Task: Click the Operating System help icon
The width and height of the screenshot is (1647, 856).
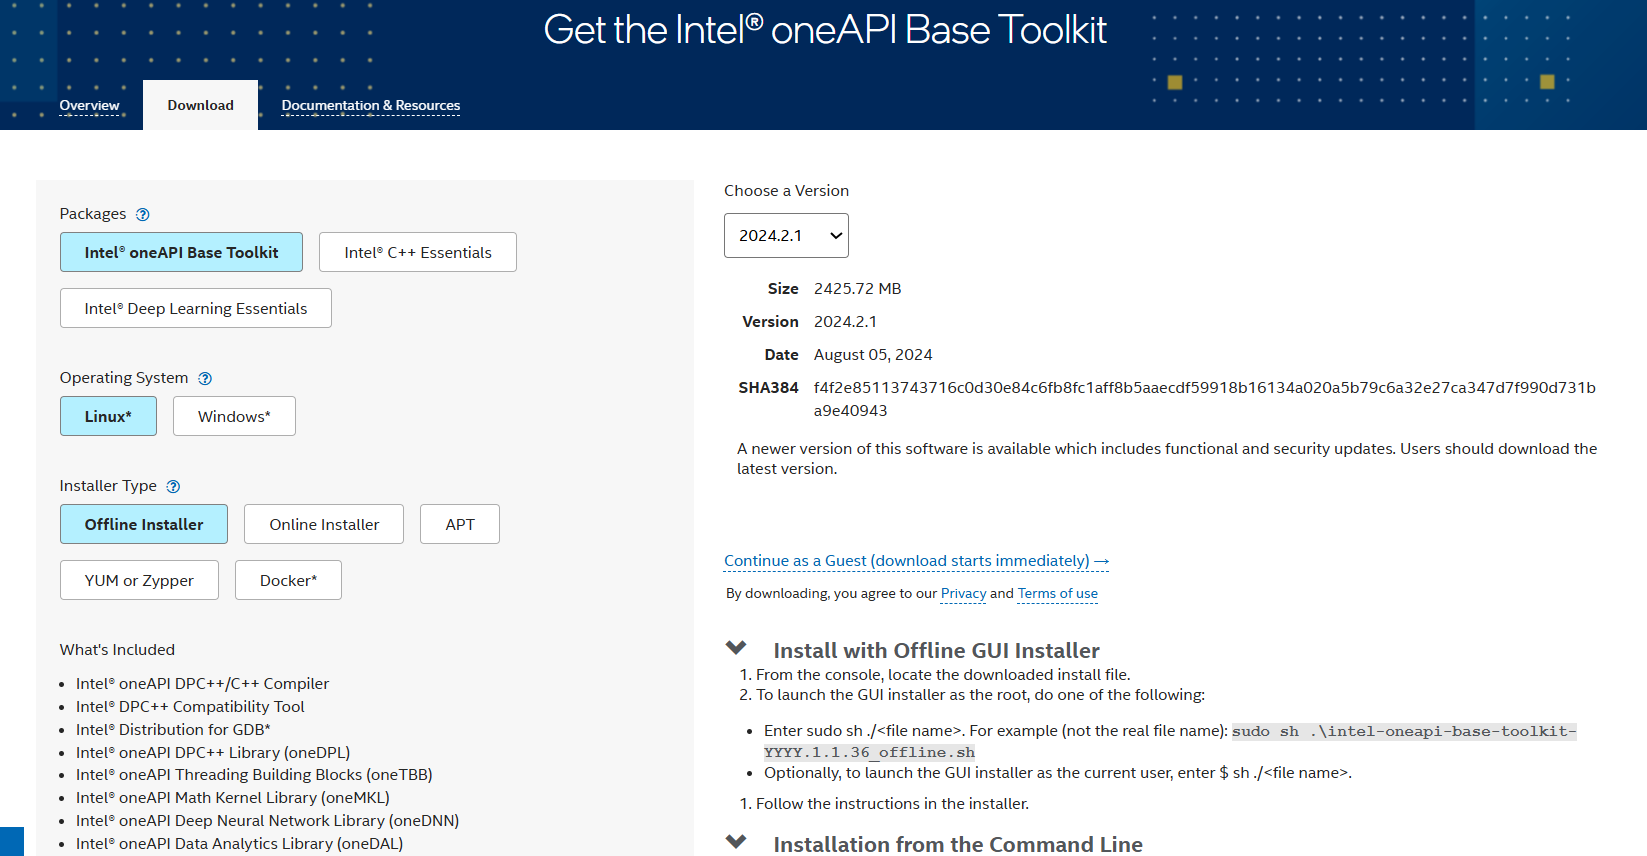Action: click(205, 378)
